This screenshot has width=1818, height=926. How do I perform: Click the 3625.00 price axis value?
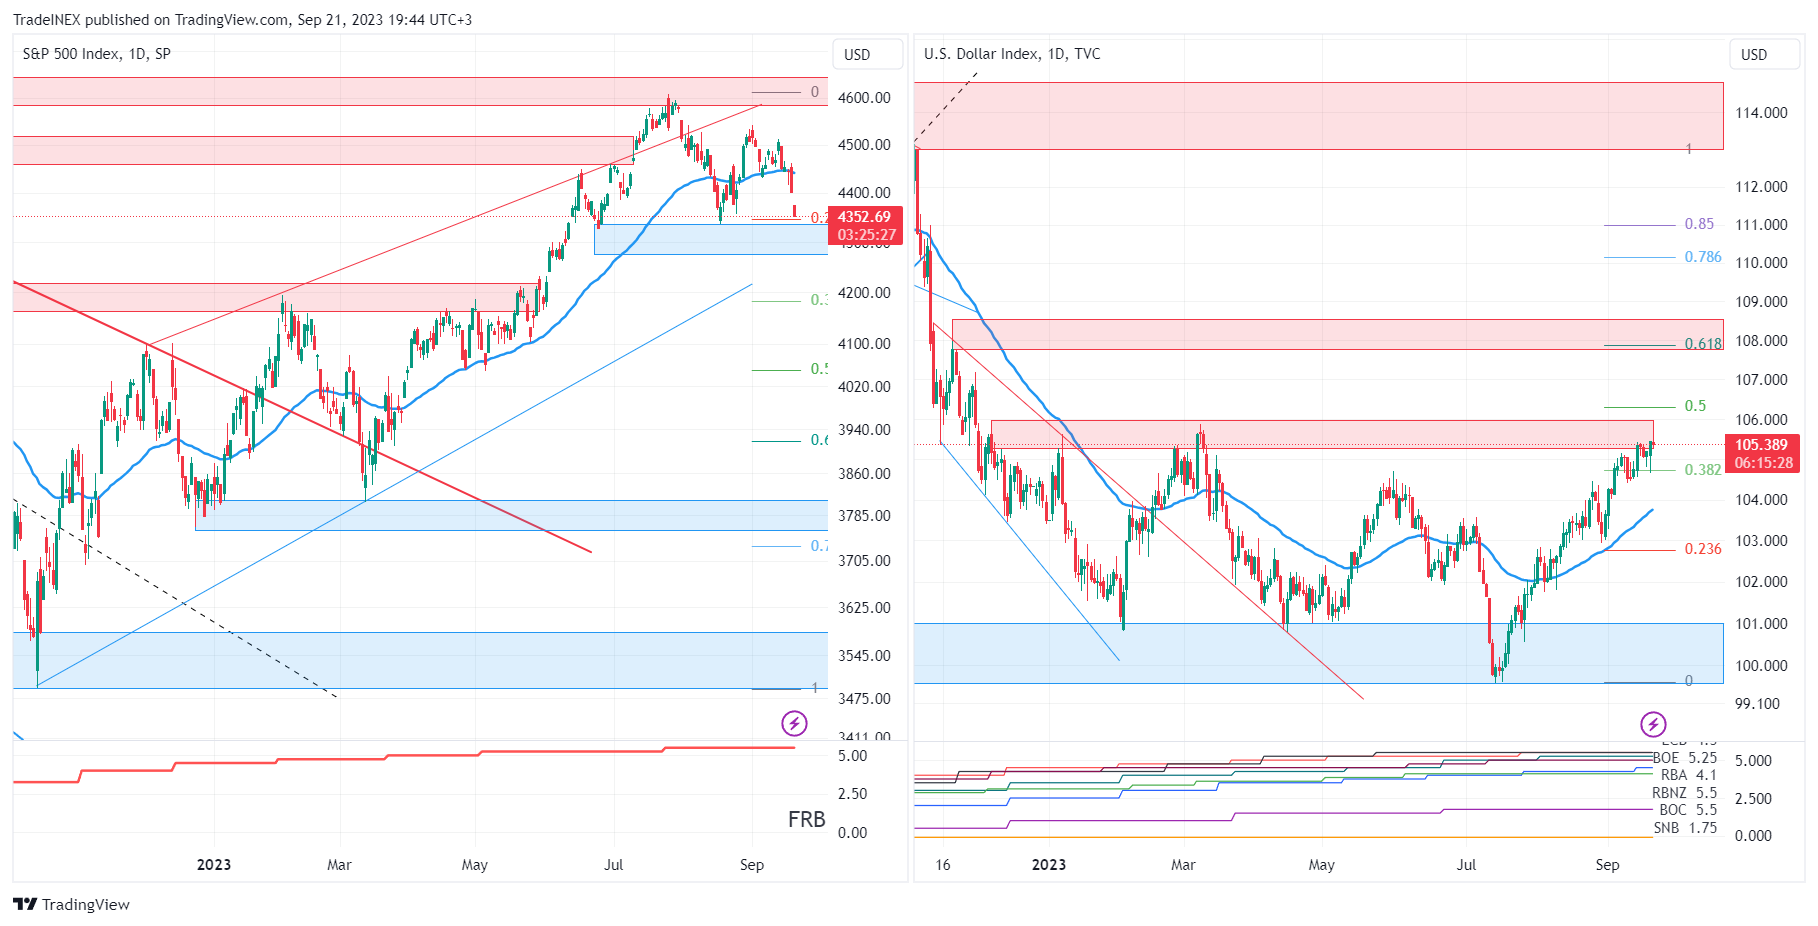point(864,608)
